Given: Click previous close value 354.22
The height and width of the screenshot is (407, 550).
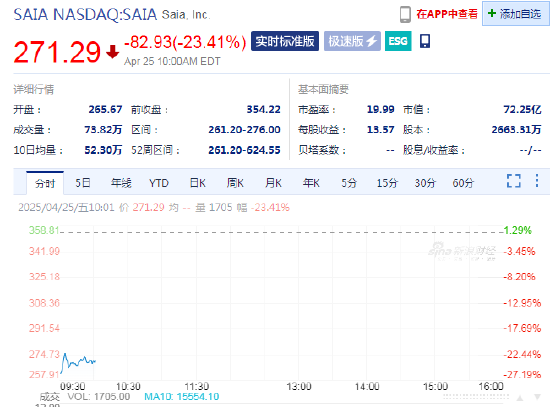Looking at the screenshot, I should pyautogui.click(x=263, y=109).
